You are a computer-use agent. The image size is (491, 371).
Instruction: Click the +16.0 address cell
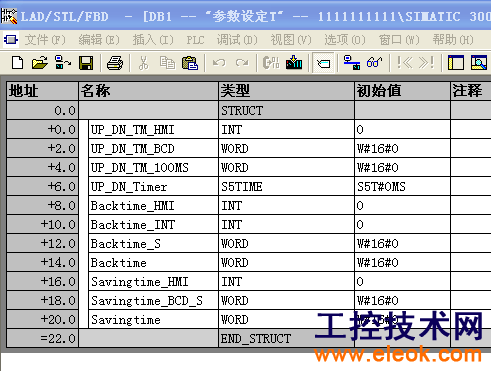point(42,281)
